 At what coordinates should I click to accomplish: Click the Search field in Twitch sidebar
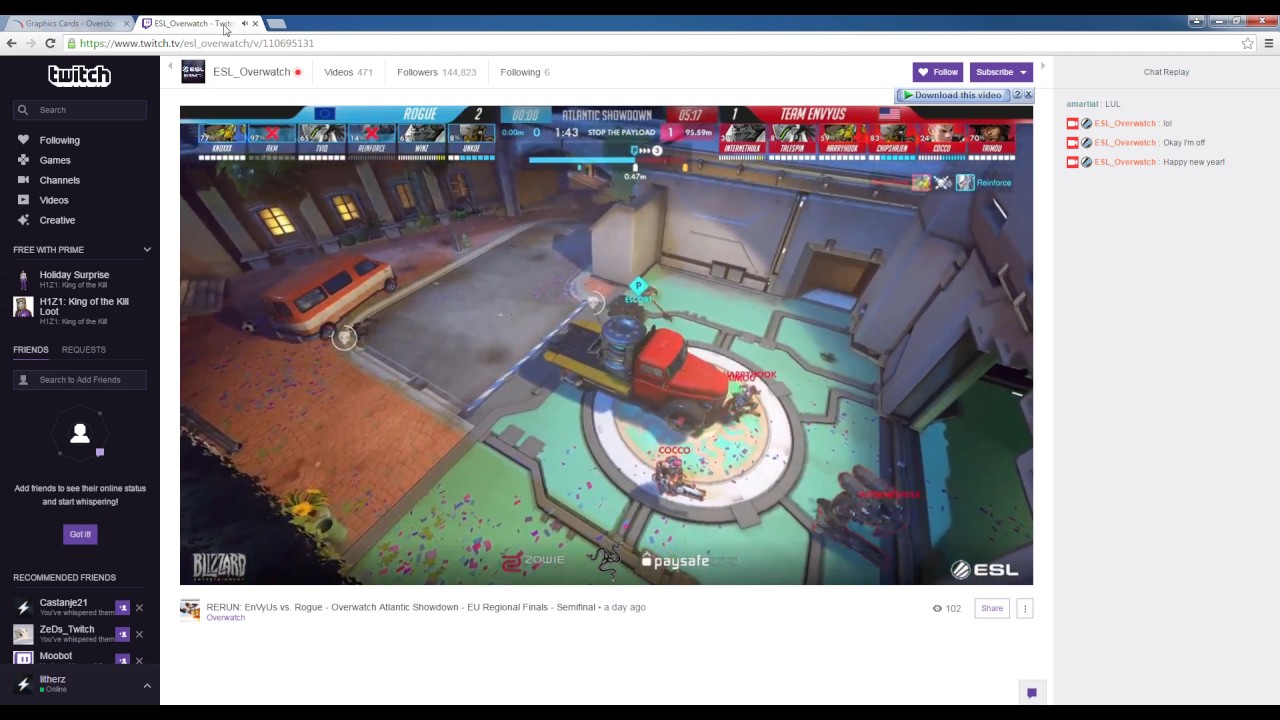point(80,110)
